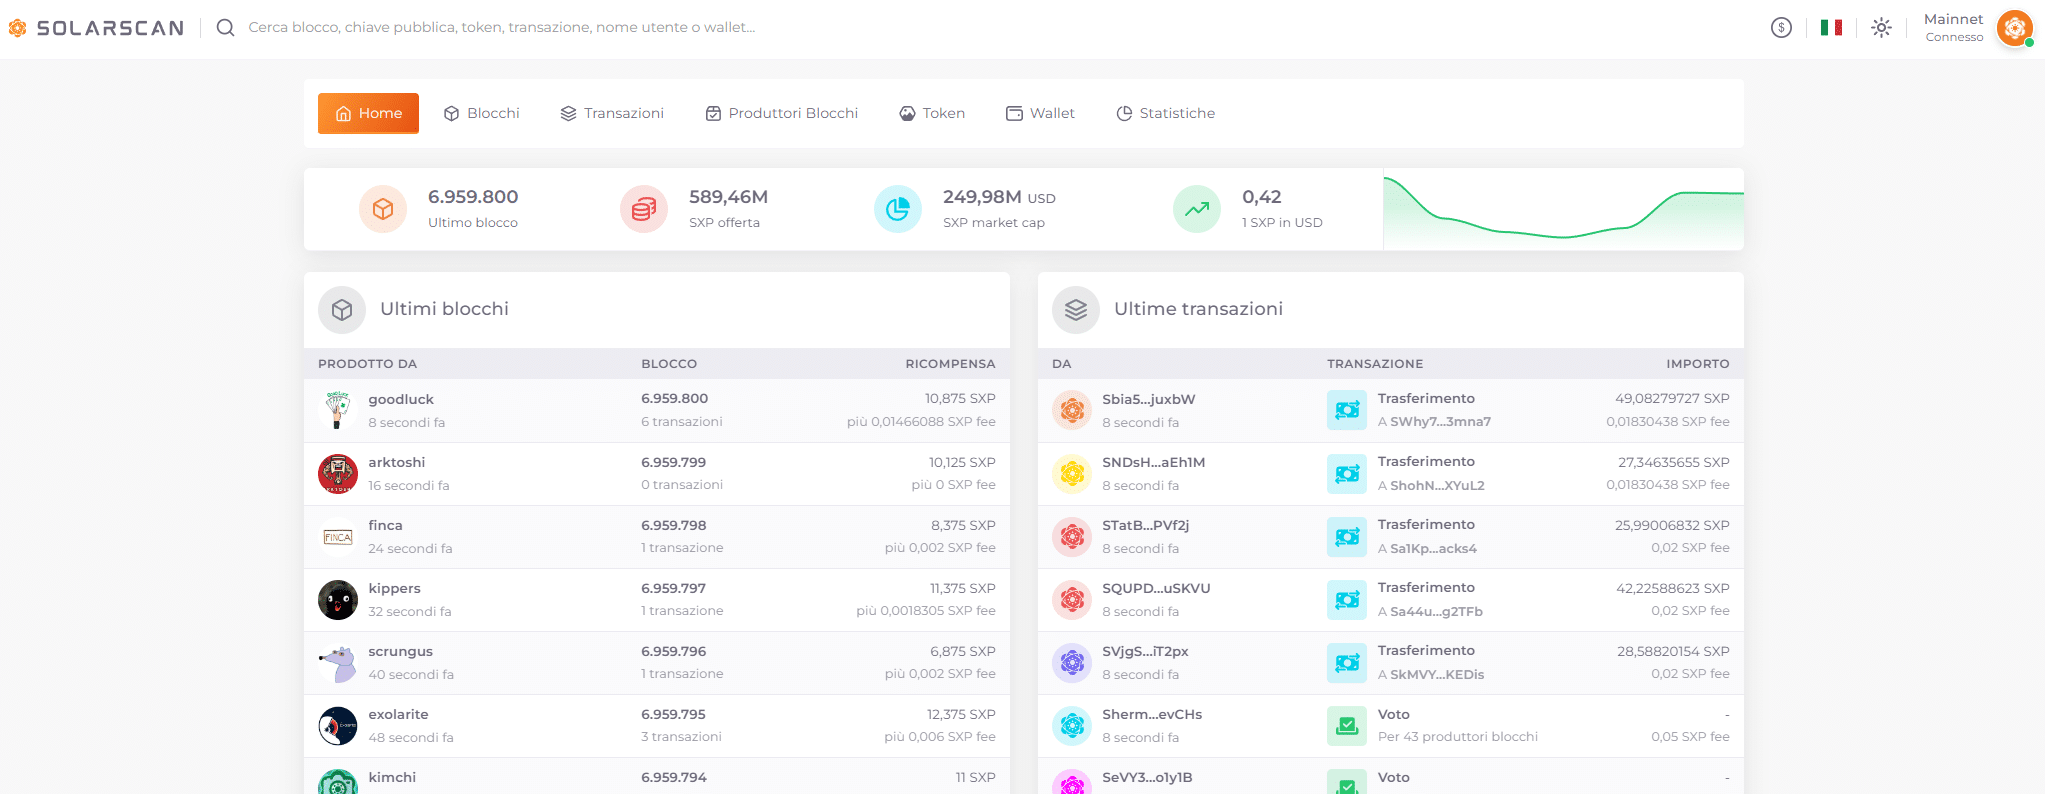2045x794 pixels.
Task: Open arktoshi producer avatar
Action: point(338,473)
